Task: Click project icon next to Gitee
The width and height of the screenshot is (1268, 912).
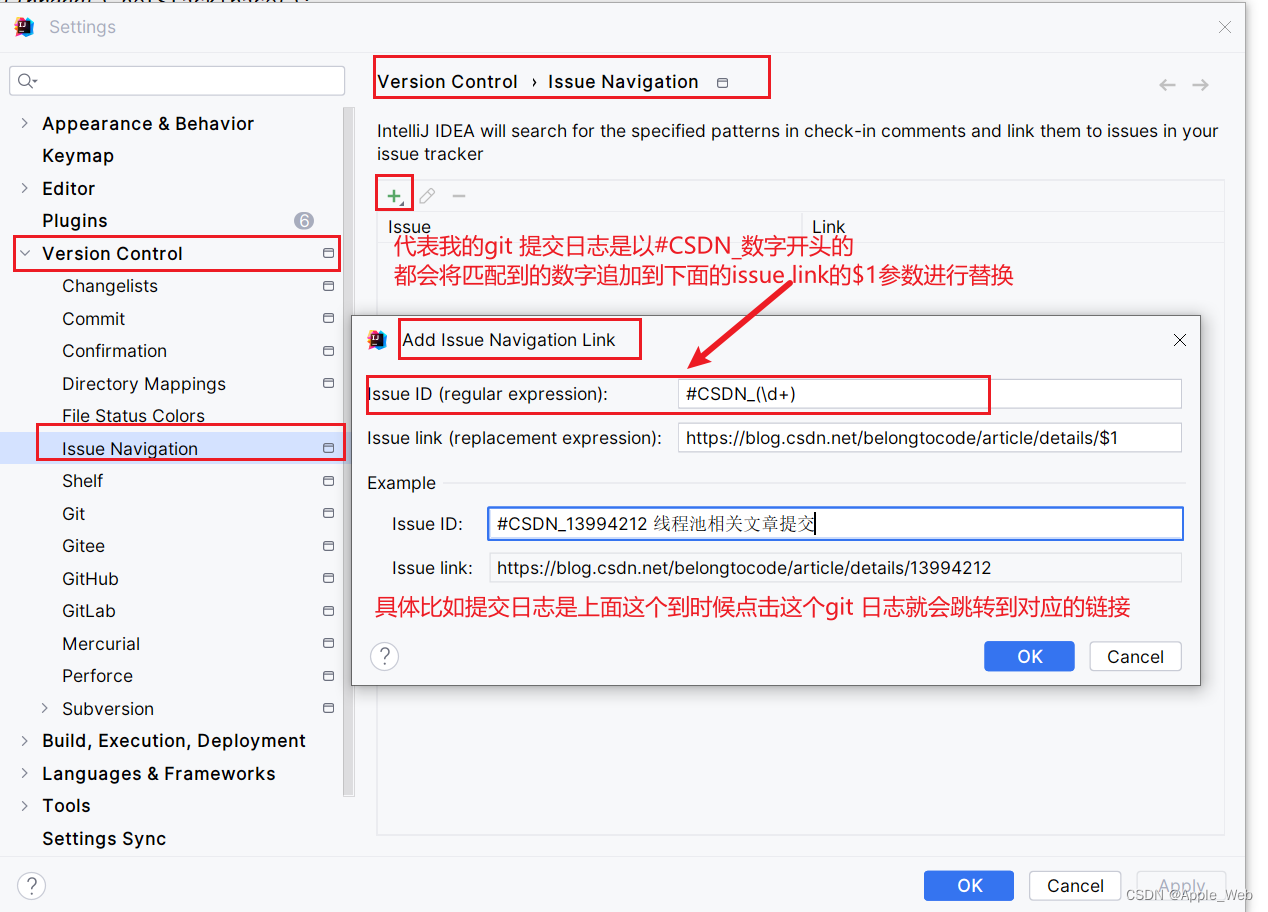Action: [x=328, y=546]
